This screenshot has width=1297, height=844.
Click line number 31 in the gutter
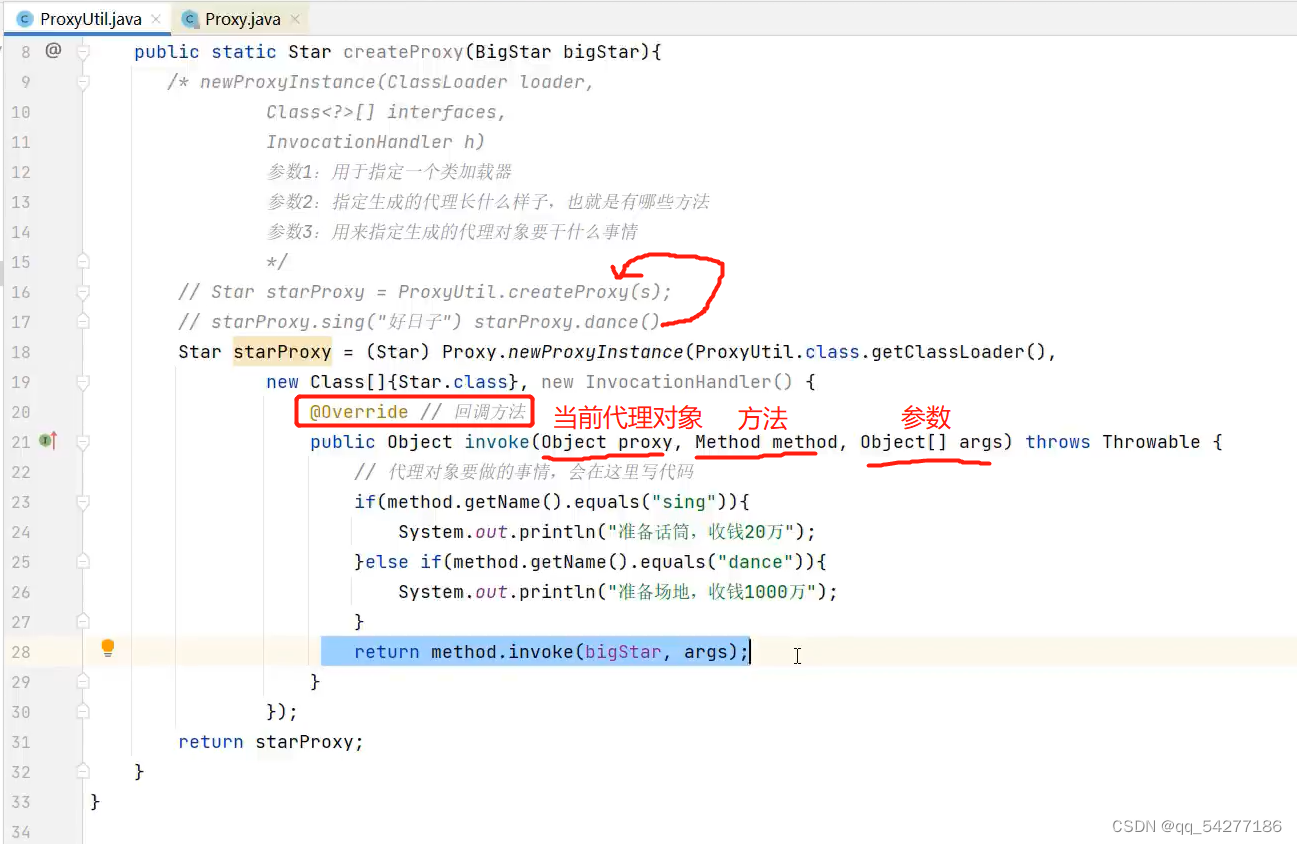tap(21, 742)
